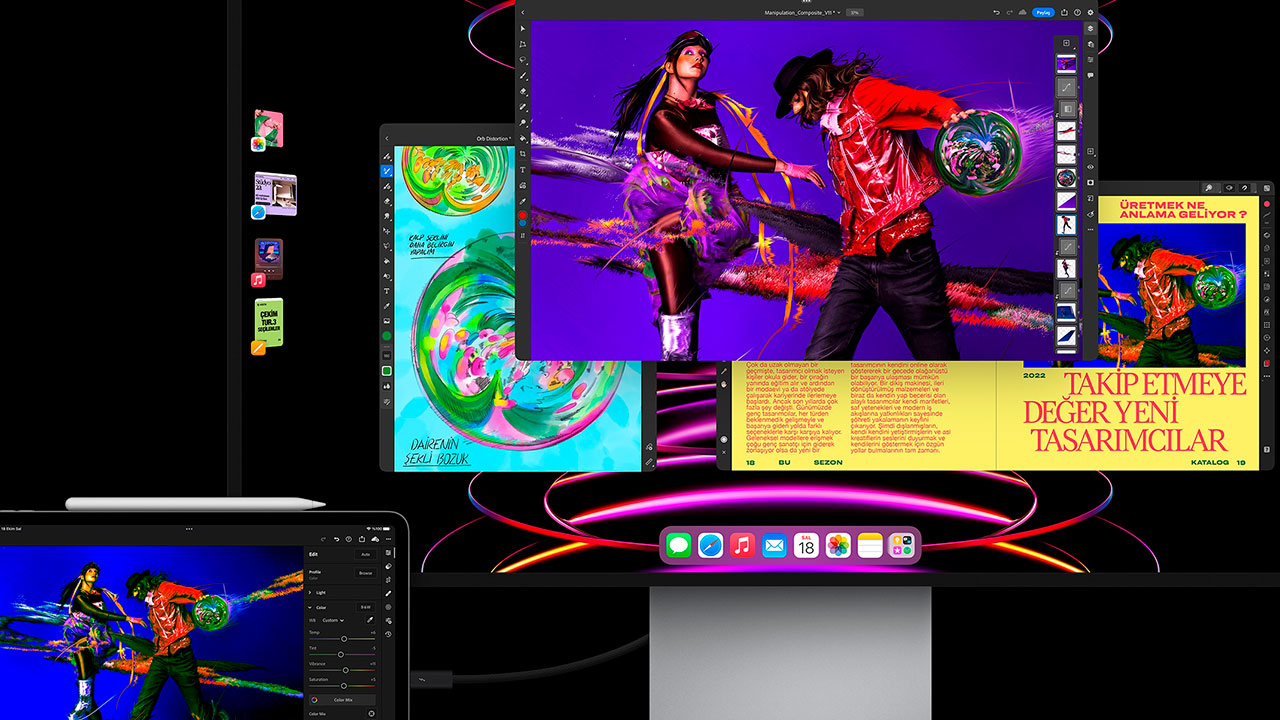
Task: Toggle the B&W button in Color section
Action: [365, 607]
